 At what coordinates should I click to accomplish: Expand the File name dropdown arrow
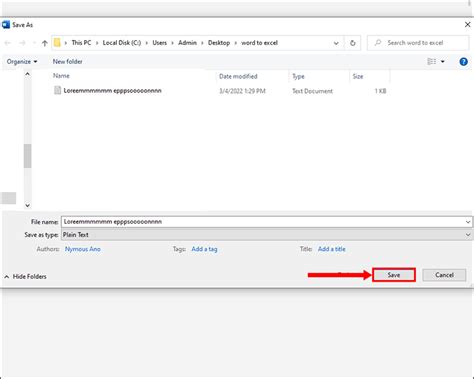tap(468, 222)
